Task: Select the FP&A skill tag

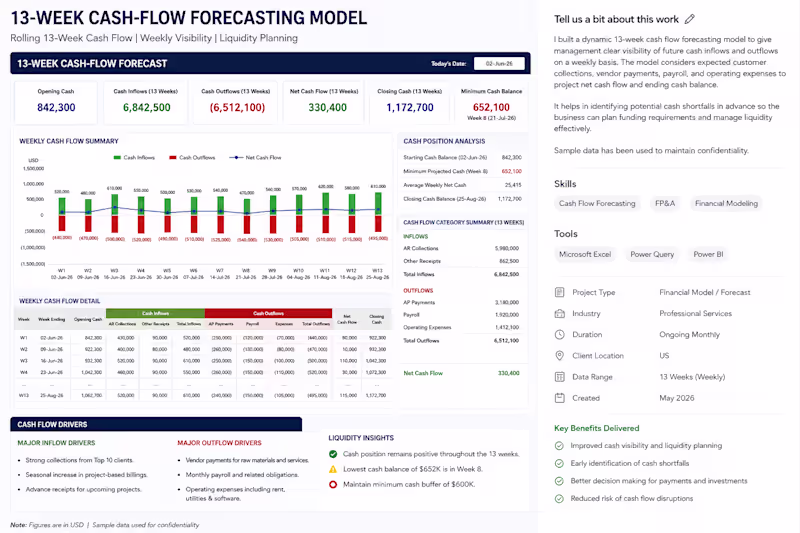Action: pyautogui.click(x=665, y=204)
